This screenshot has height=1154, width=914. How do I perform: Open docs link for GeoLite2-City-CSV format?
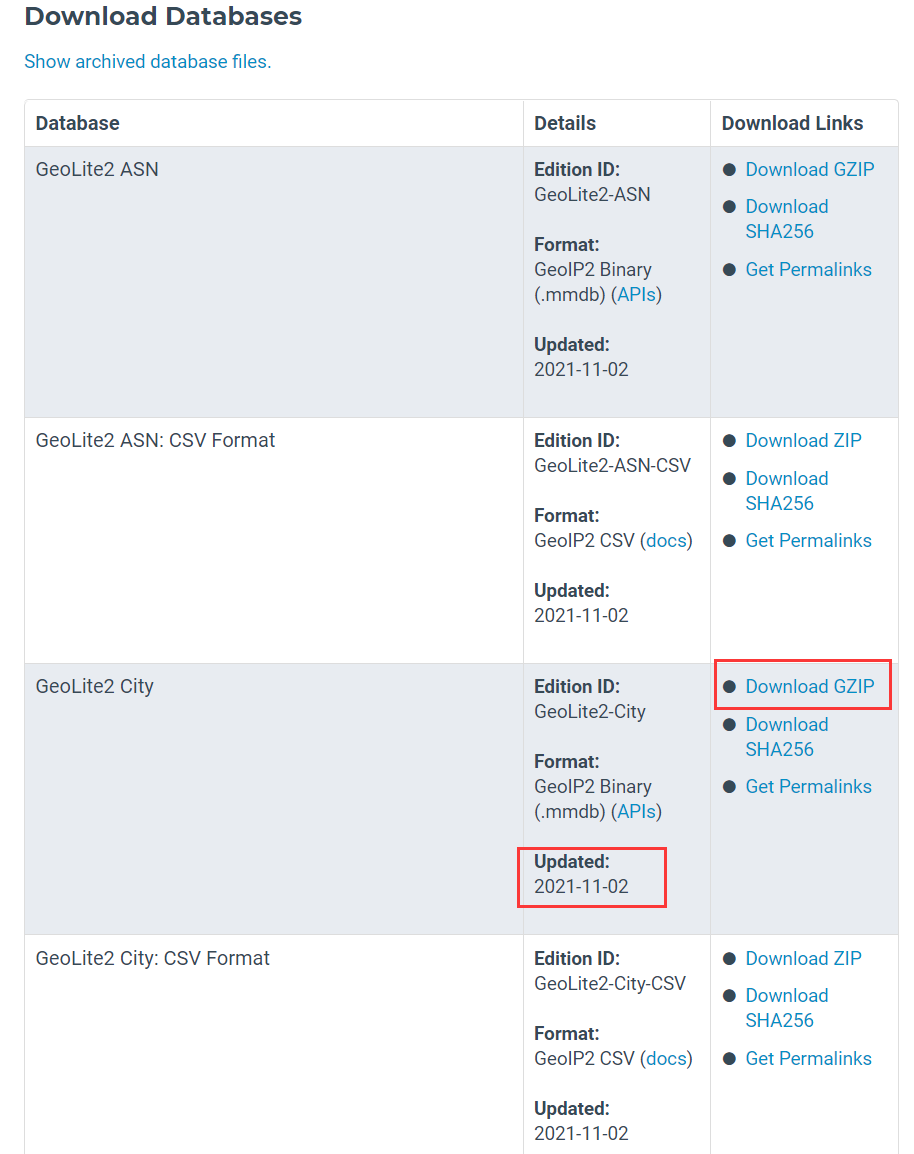(666, 1058)
